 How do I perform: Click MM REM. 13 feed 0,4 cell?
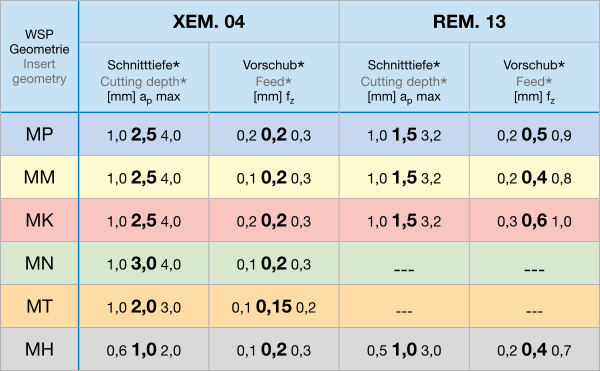point(534,177)
